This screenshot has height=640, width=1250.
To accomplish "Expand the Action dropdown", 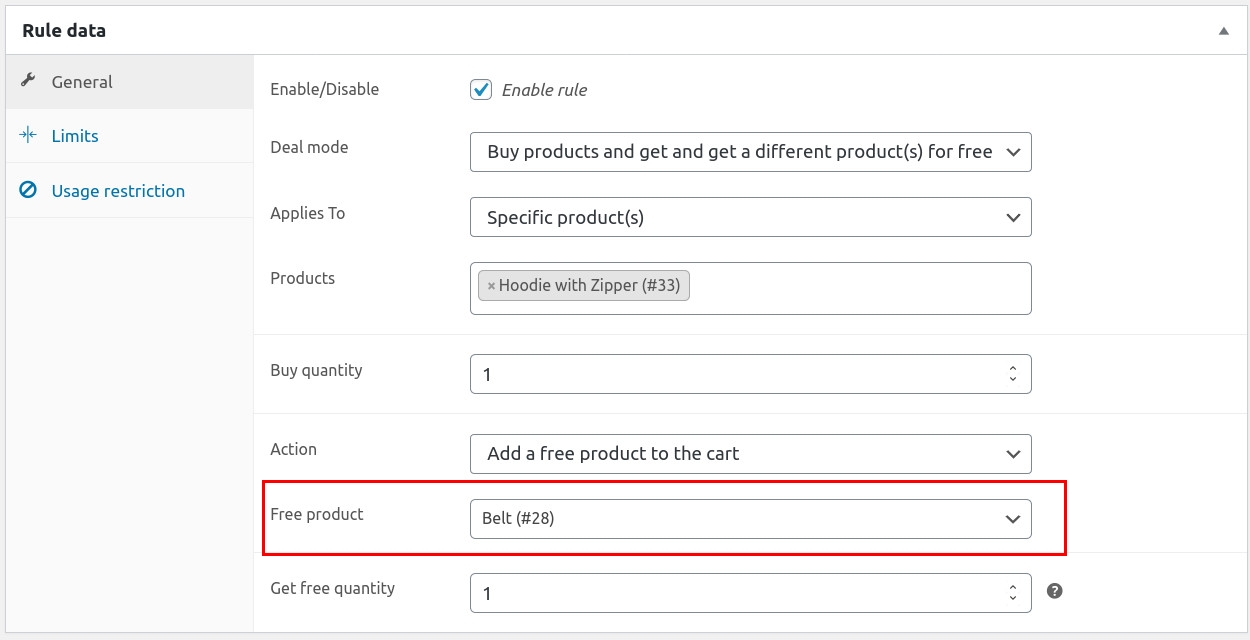I will click(750, 453).
